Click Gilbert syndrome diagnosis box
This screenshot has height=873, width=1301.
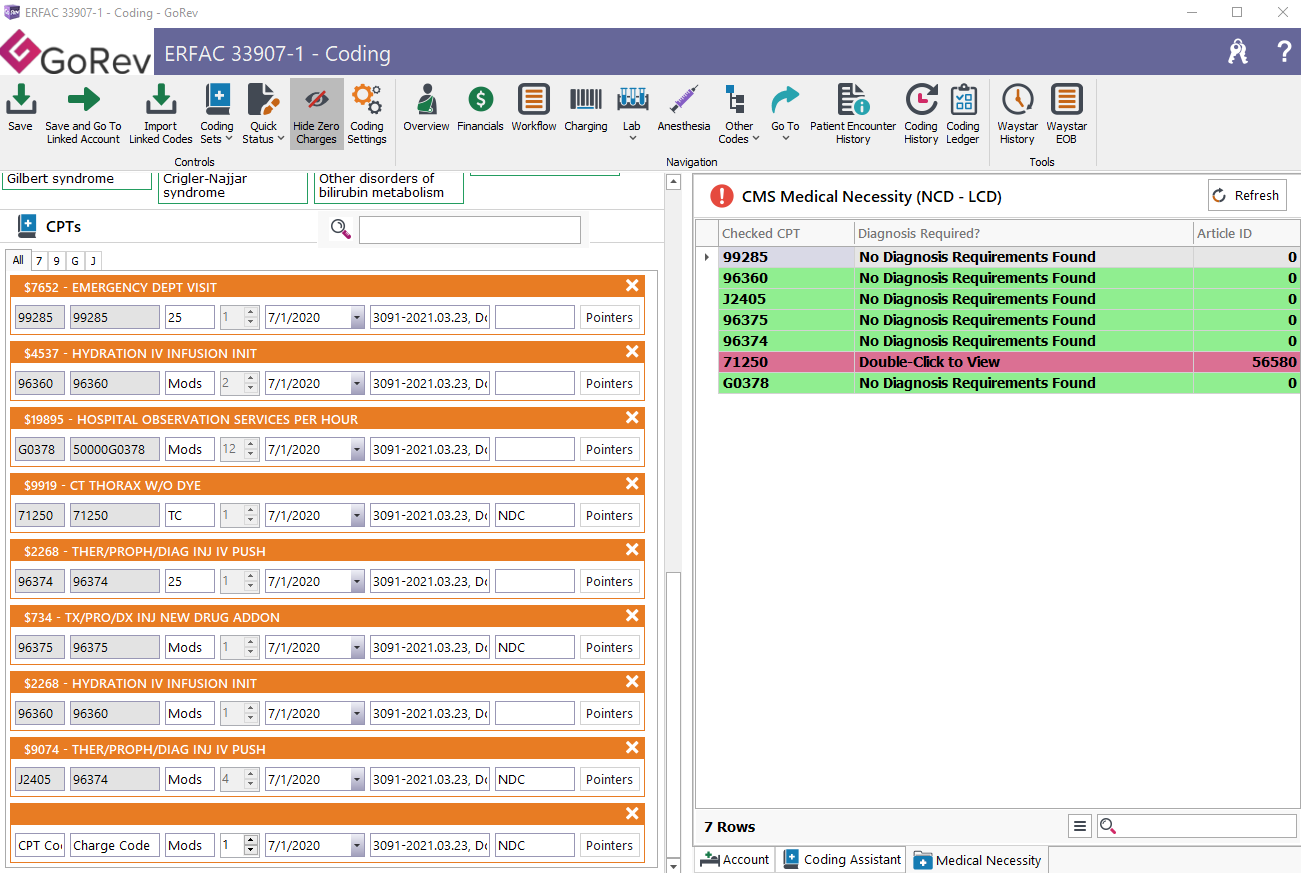click(77, 180)
